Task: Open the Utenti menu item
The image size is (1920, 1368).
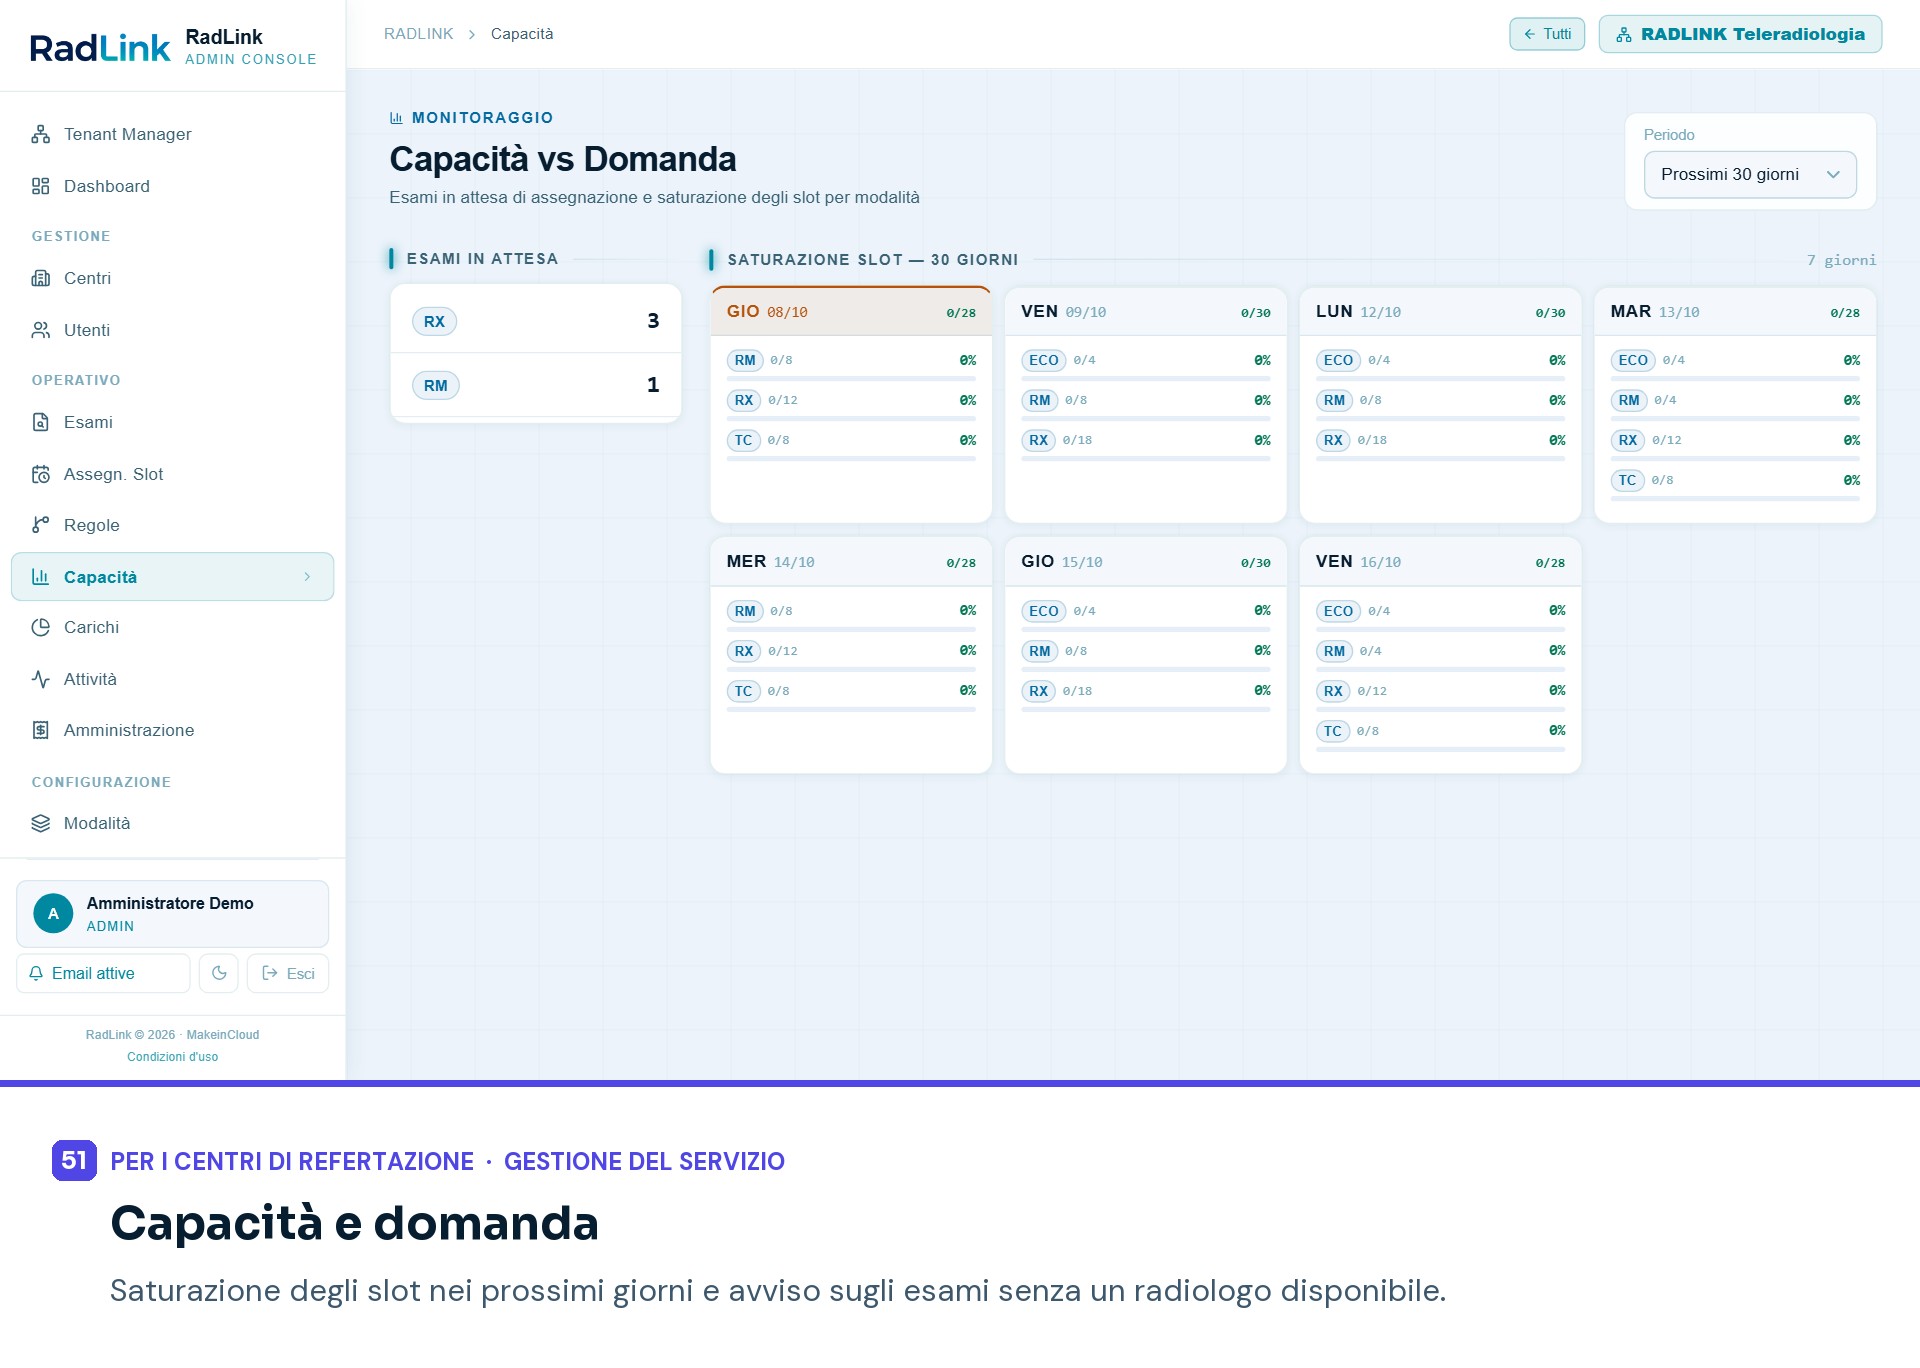Action: click(172, 330)
